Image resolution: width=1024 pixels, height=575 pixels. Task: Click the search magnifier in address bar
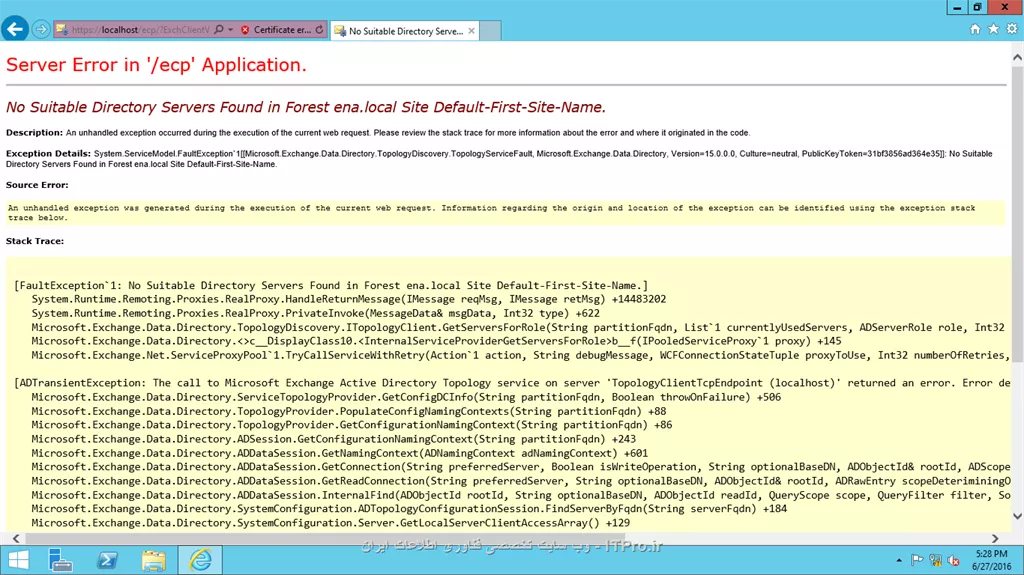coord(219,29)
